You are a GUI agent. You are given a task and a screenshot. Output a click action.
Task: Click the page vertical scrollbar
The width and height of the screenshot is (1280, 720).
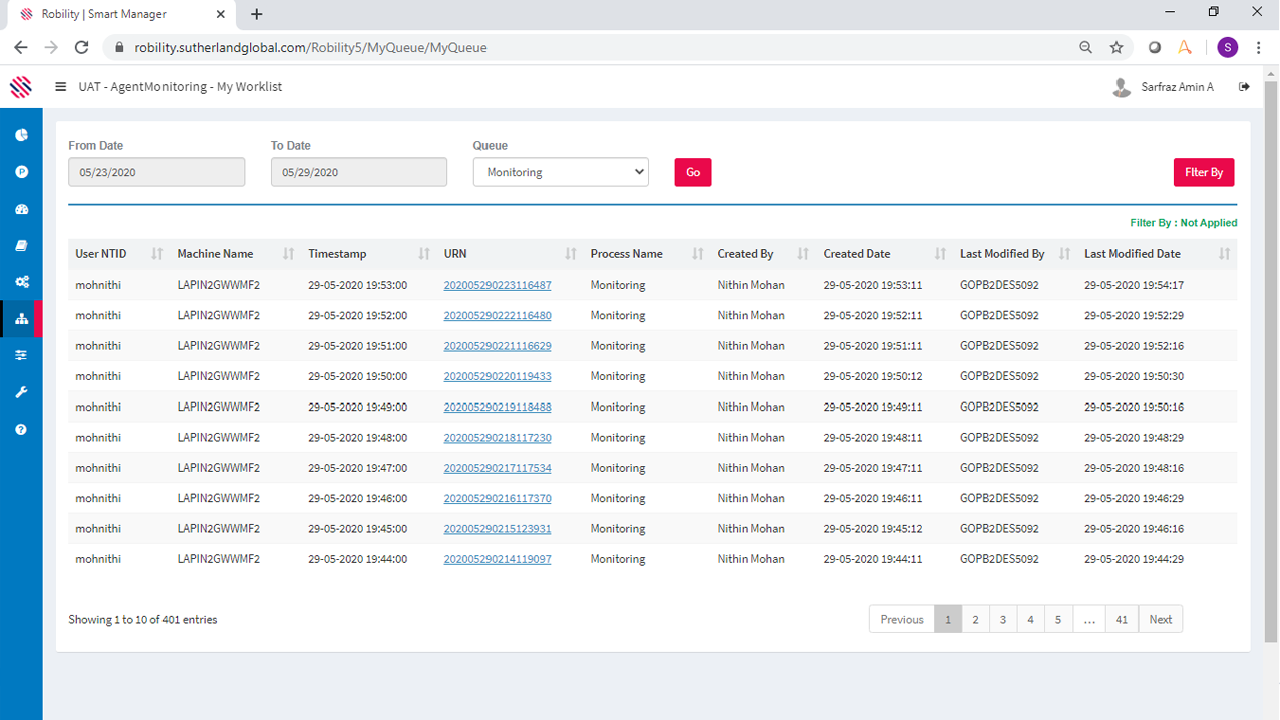pos(1271,360)
